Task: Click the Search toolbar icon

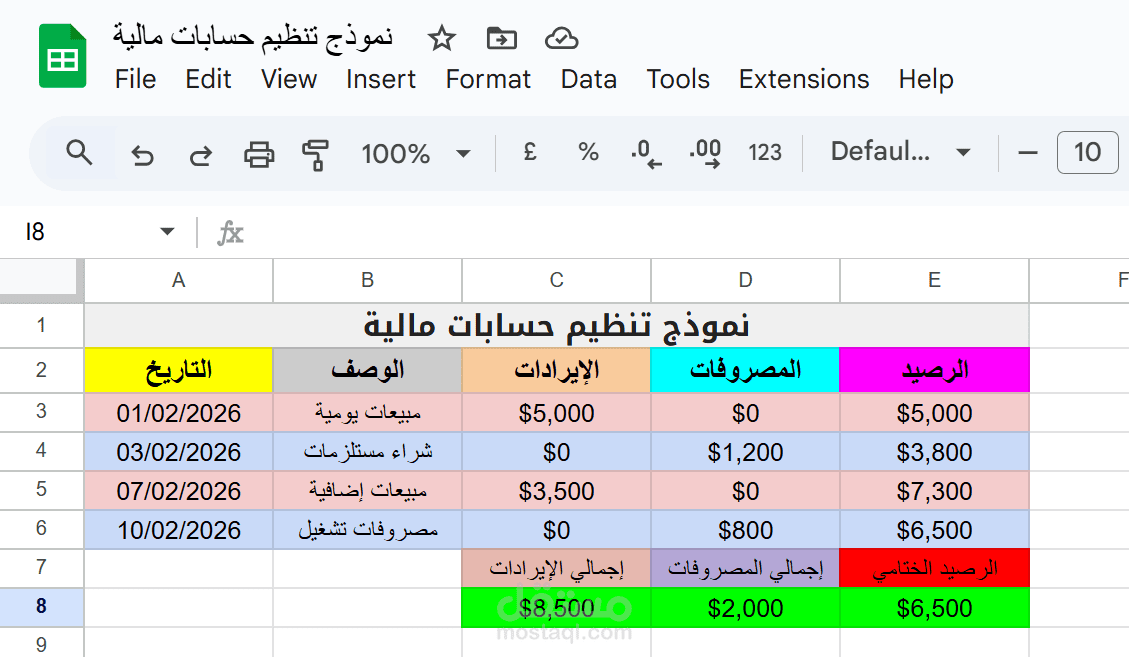Action: point(80,153)
